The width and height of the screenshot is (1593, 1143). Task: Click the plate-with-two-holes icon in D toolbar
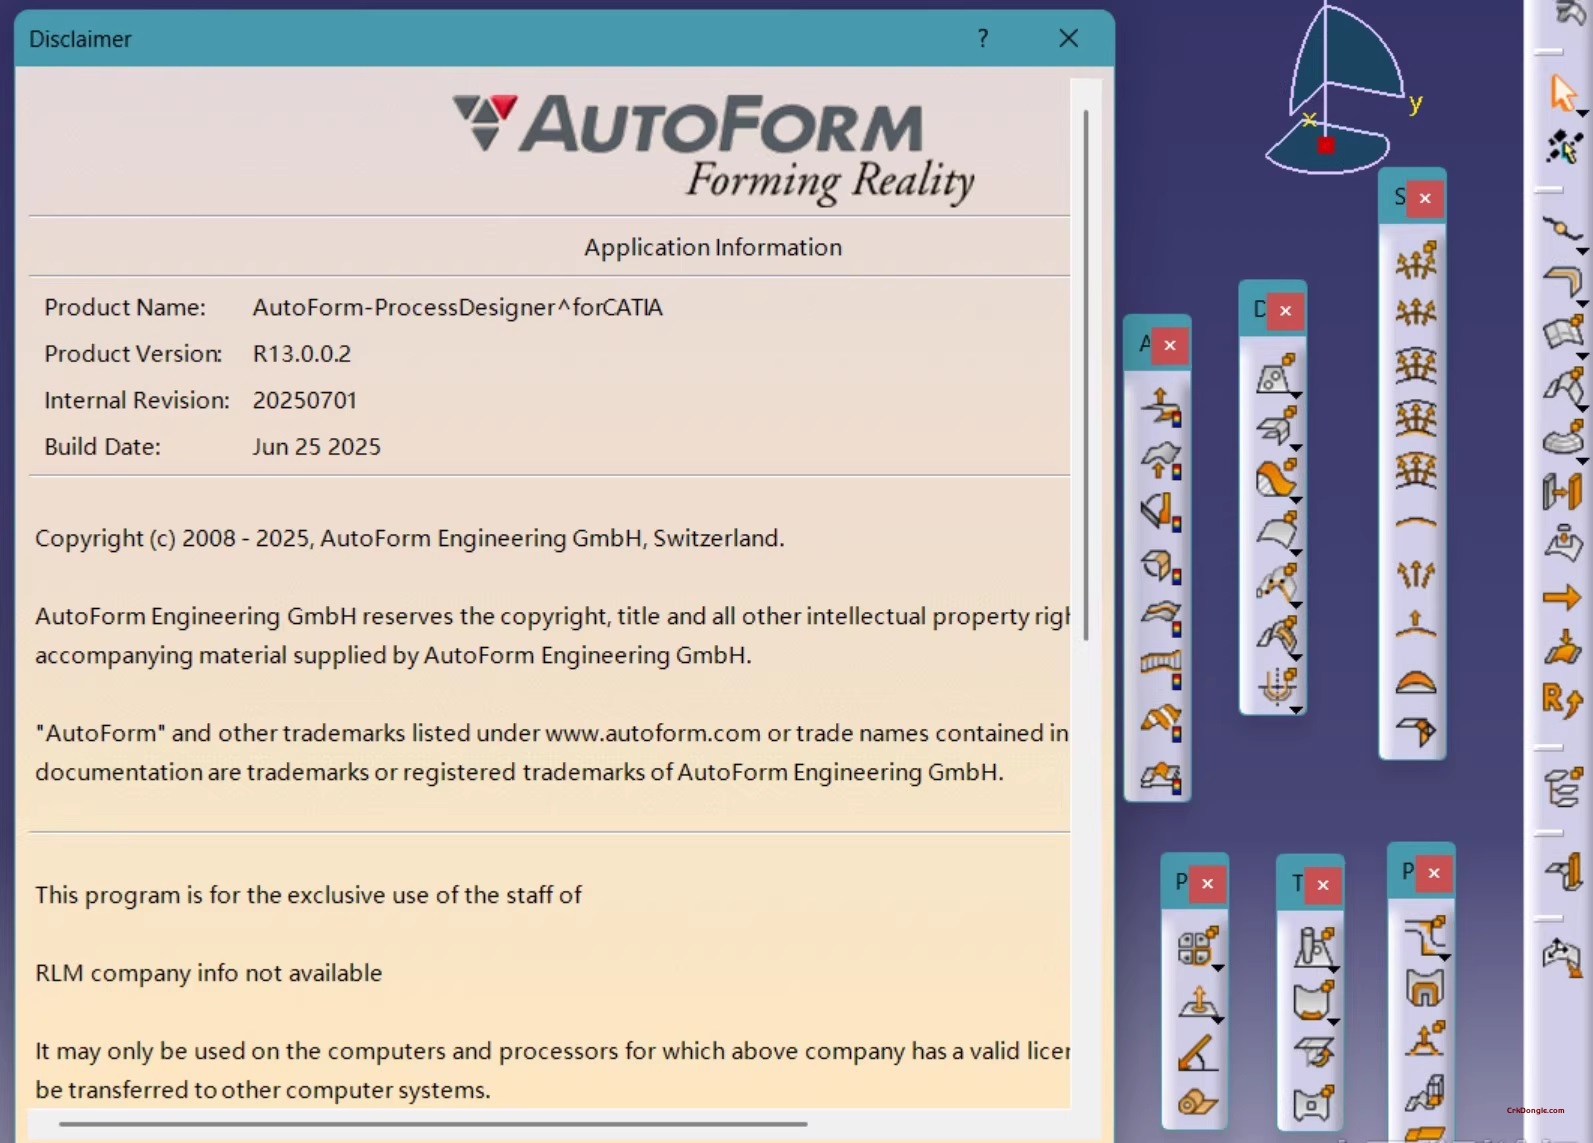[x=1277, y=374]
